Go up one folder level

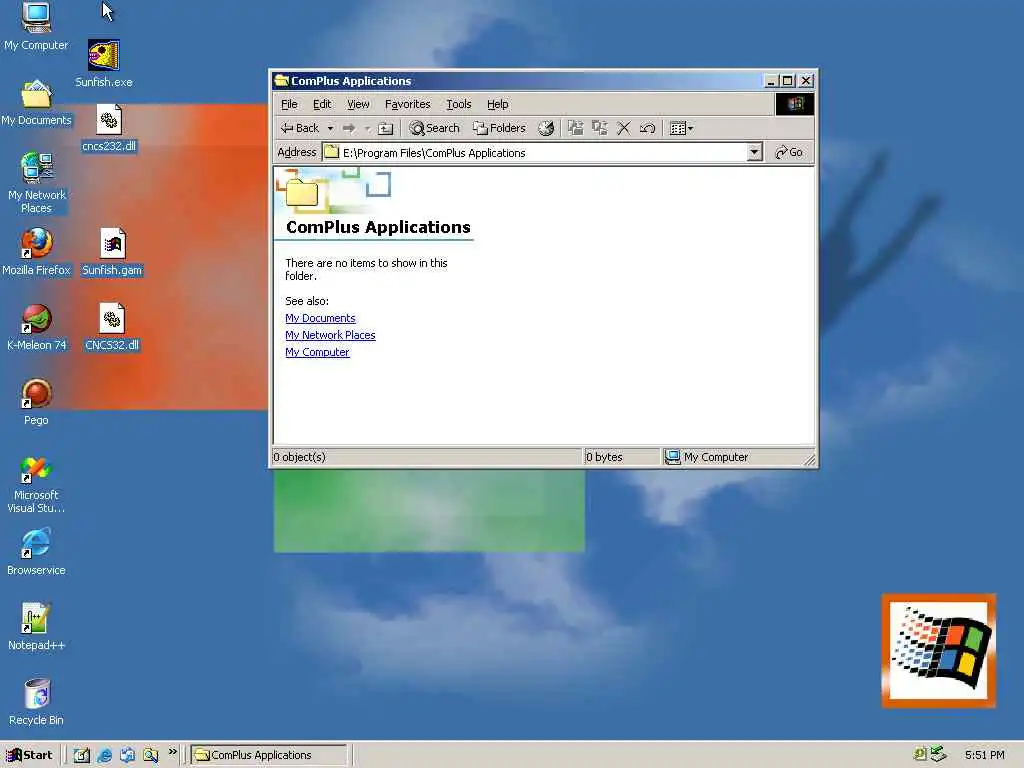tap(385, 128)
